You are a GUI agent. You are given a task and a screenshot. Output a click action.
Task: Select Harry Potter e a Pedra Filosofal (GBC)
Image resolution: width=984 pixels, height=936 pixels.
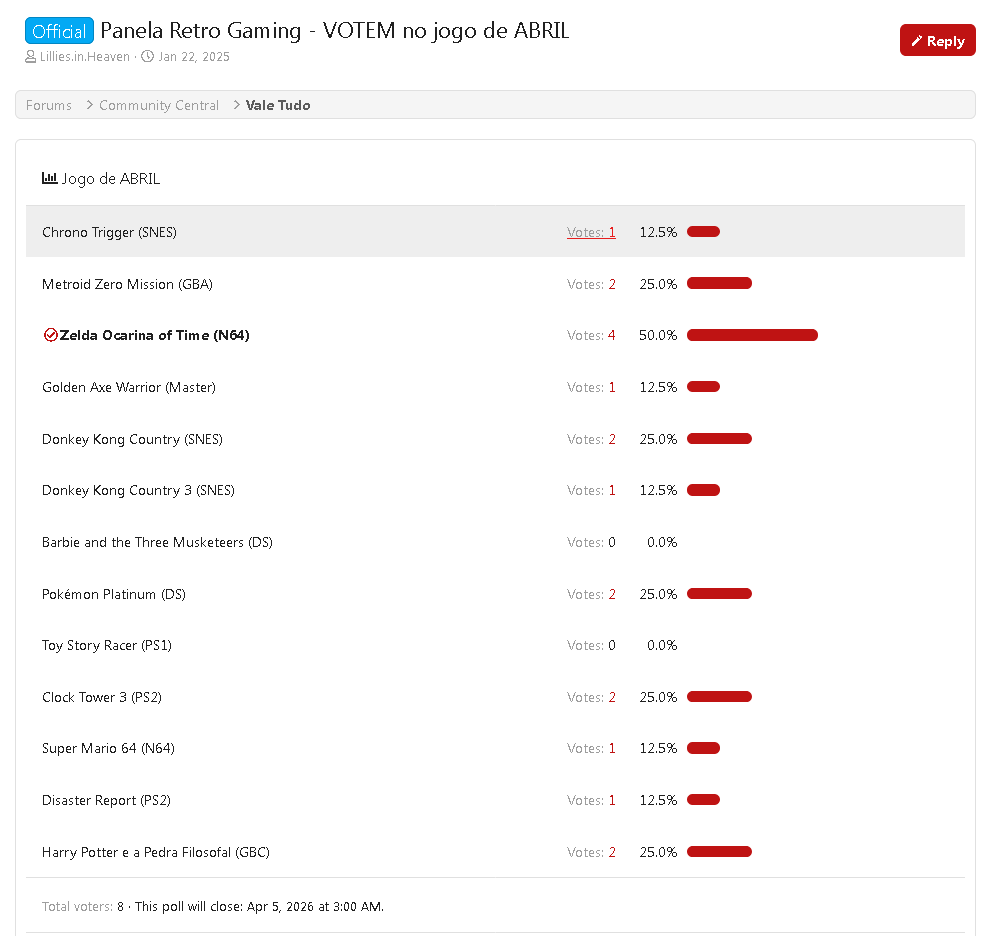tap(156, 852)
